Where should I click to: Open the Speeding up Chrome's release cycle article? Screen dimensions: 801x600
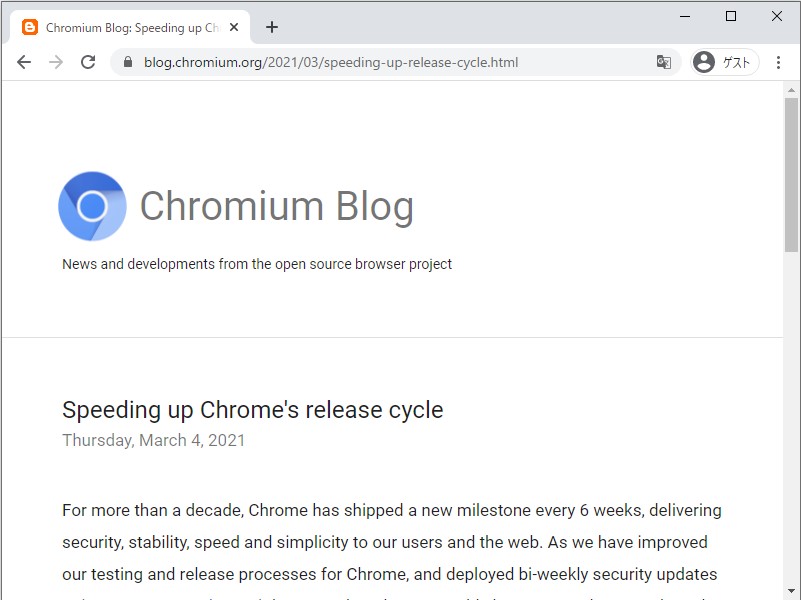[x=252, y=409]
